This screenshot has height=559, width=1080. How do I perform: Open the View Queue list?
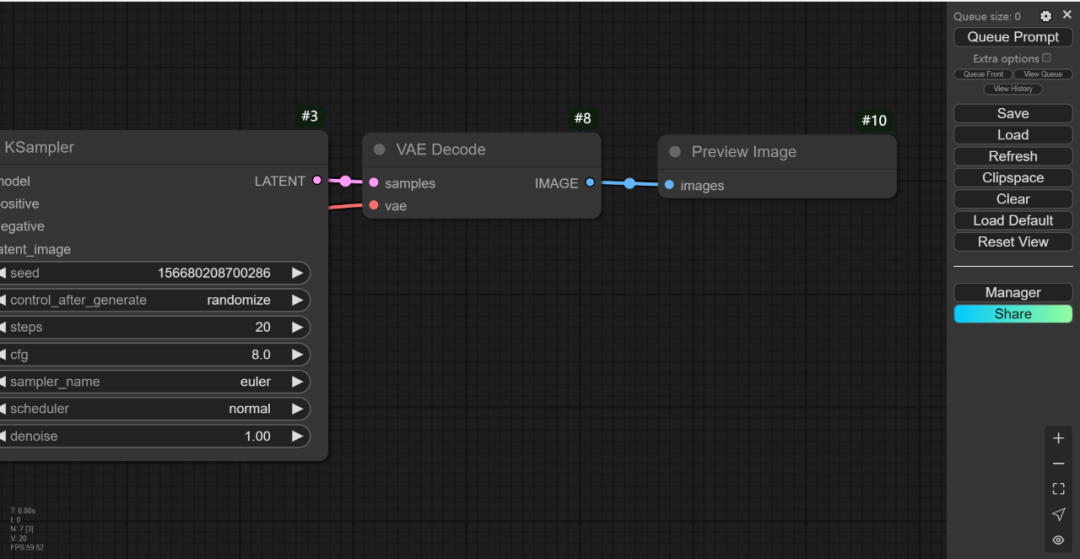(x=1043, y=74)
